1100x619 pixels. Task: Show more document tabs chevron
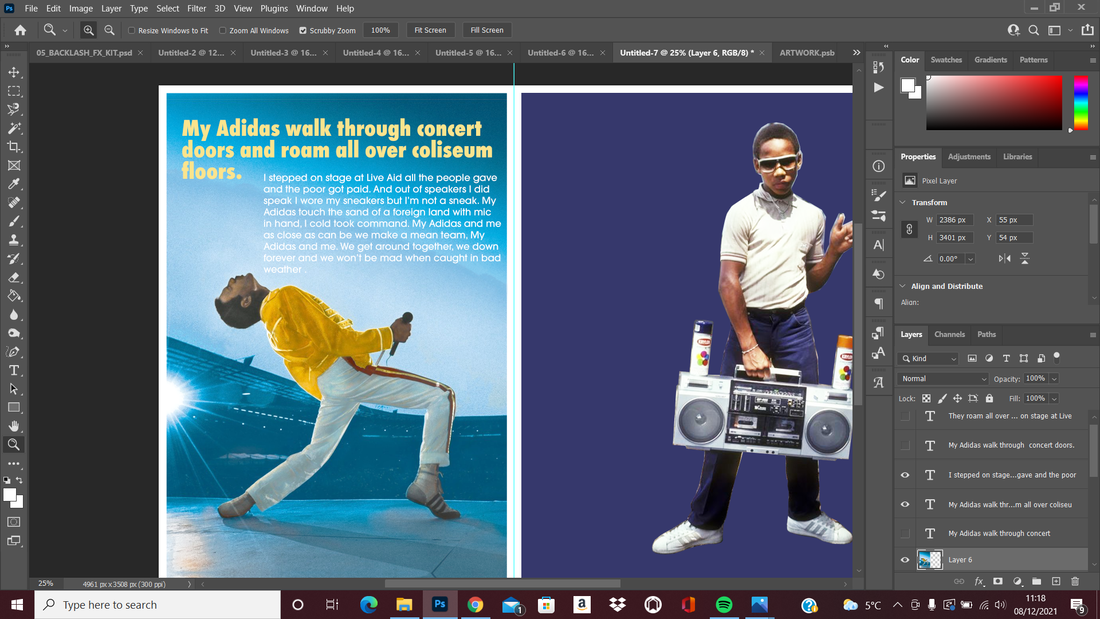[x=857, y=53]
